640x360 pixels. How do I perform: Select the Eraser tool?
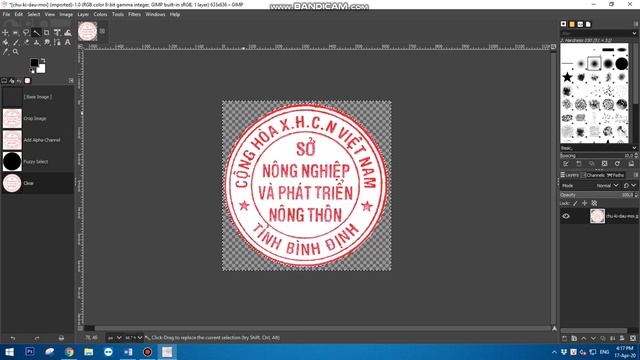point(26,42)
